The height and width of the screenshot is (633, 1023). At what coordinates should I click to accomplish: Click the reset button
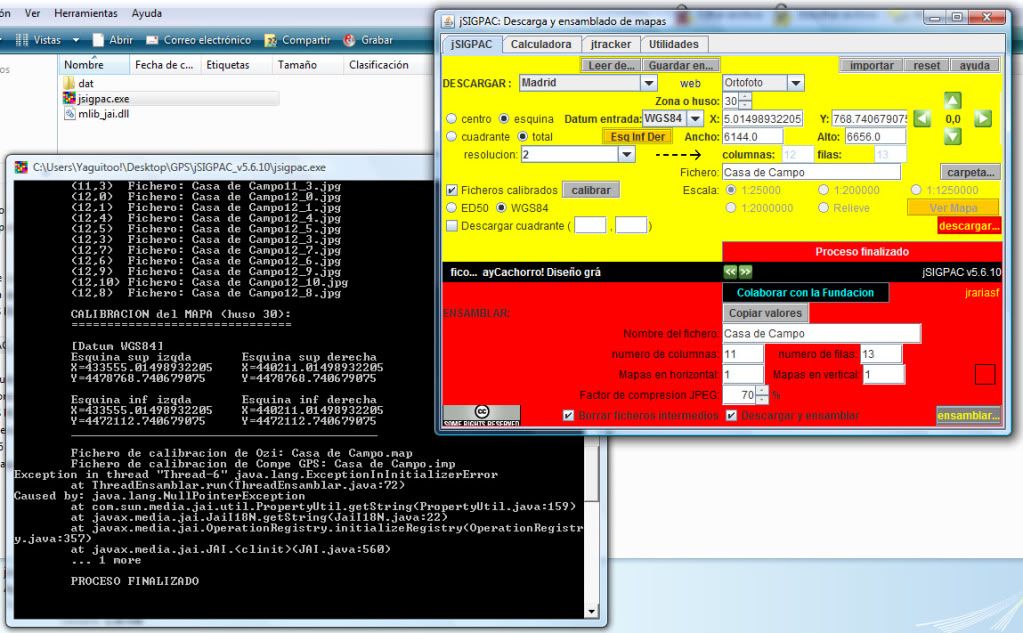(x=926, y=65)
